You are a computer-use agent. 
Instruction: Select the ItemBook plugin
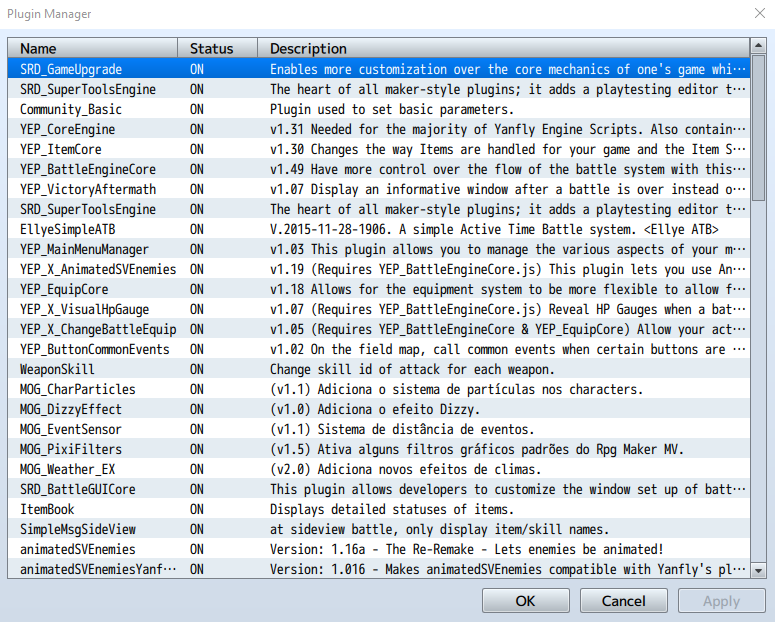379,509
